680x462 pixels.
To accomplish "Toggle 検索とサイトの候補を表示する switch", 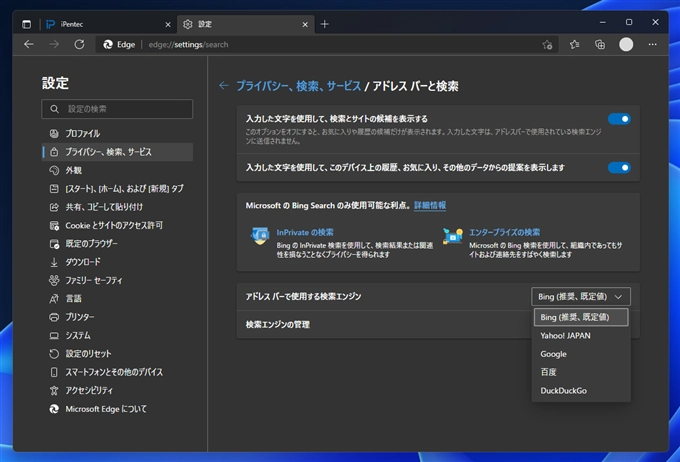I will tap(619, 119).
